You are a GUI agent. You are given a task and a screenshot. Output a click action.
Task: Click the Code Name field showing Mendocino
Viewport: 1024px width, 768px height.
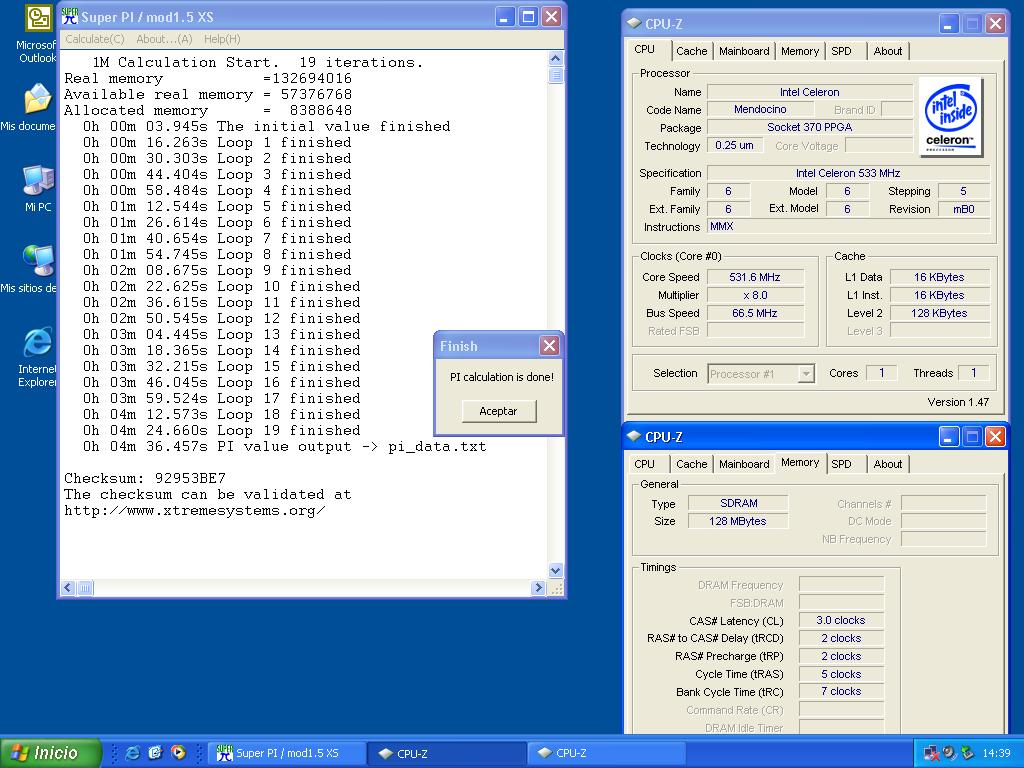[x=760, y=109]
